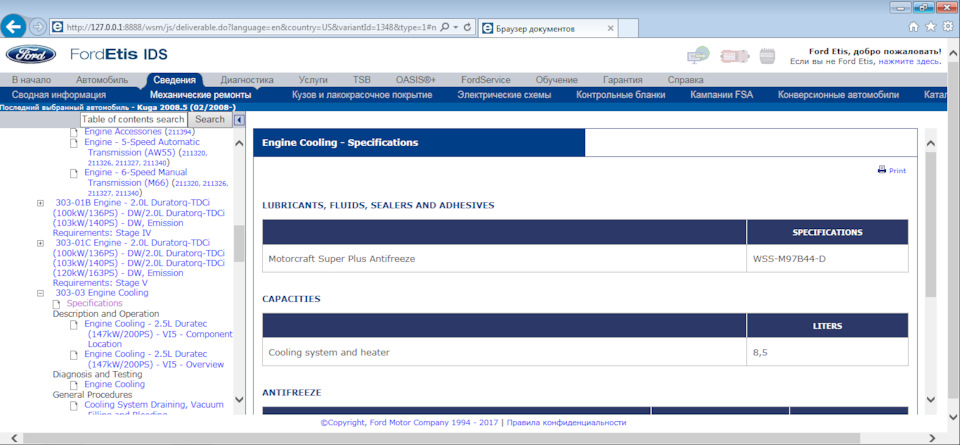The width and height of the screenshot is (960, 445).
Task: Open Правила конфиденциальности link
Action: pyautogui.click(x=566, y=422)
